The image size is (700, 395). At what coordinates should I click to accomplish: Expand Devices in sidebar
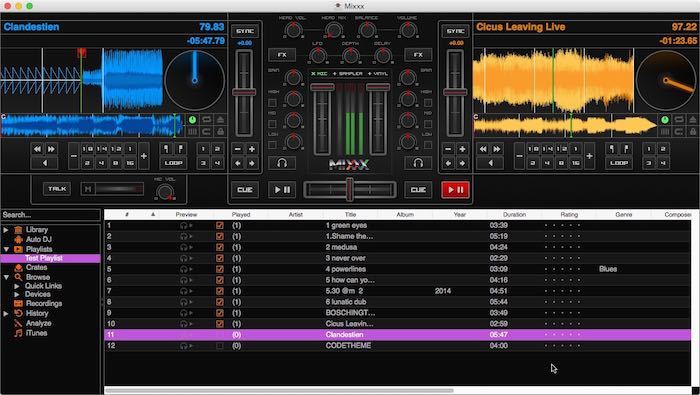click(17, 295)
